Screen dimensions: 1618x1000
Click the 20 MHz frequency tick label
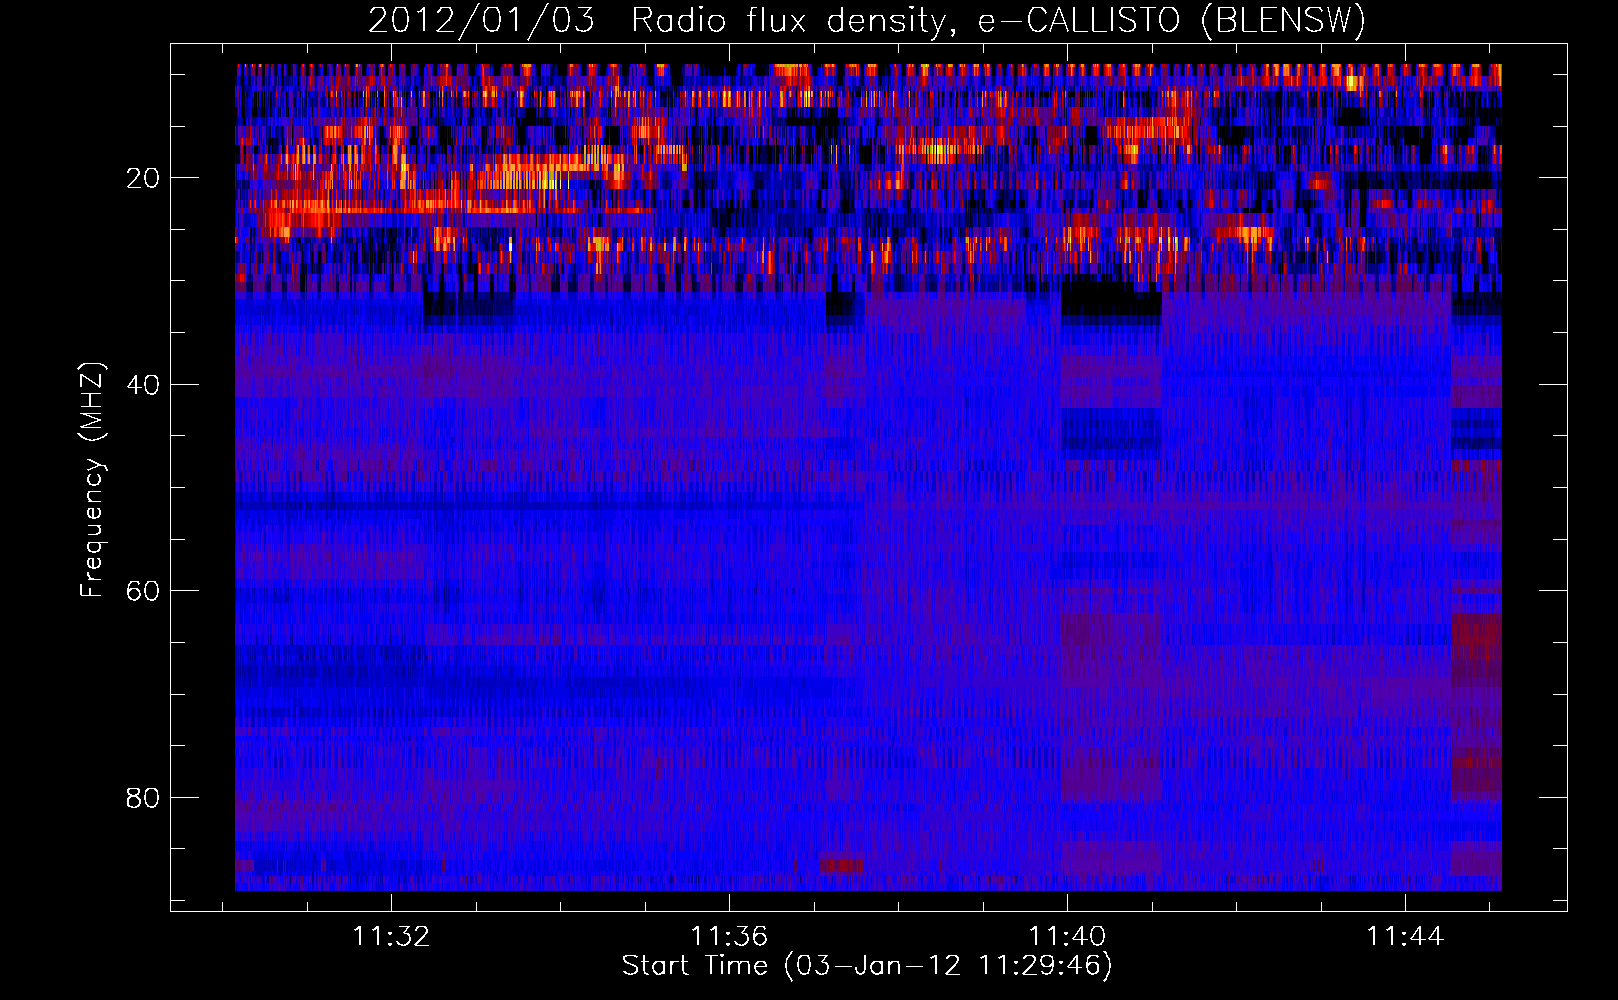143,178
